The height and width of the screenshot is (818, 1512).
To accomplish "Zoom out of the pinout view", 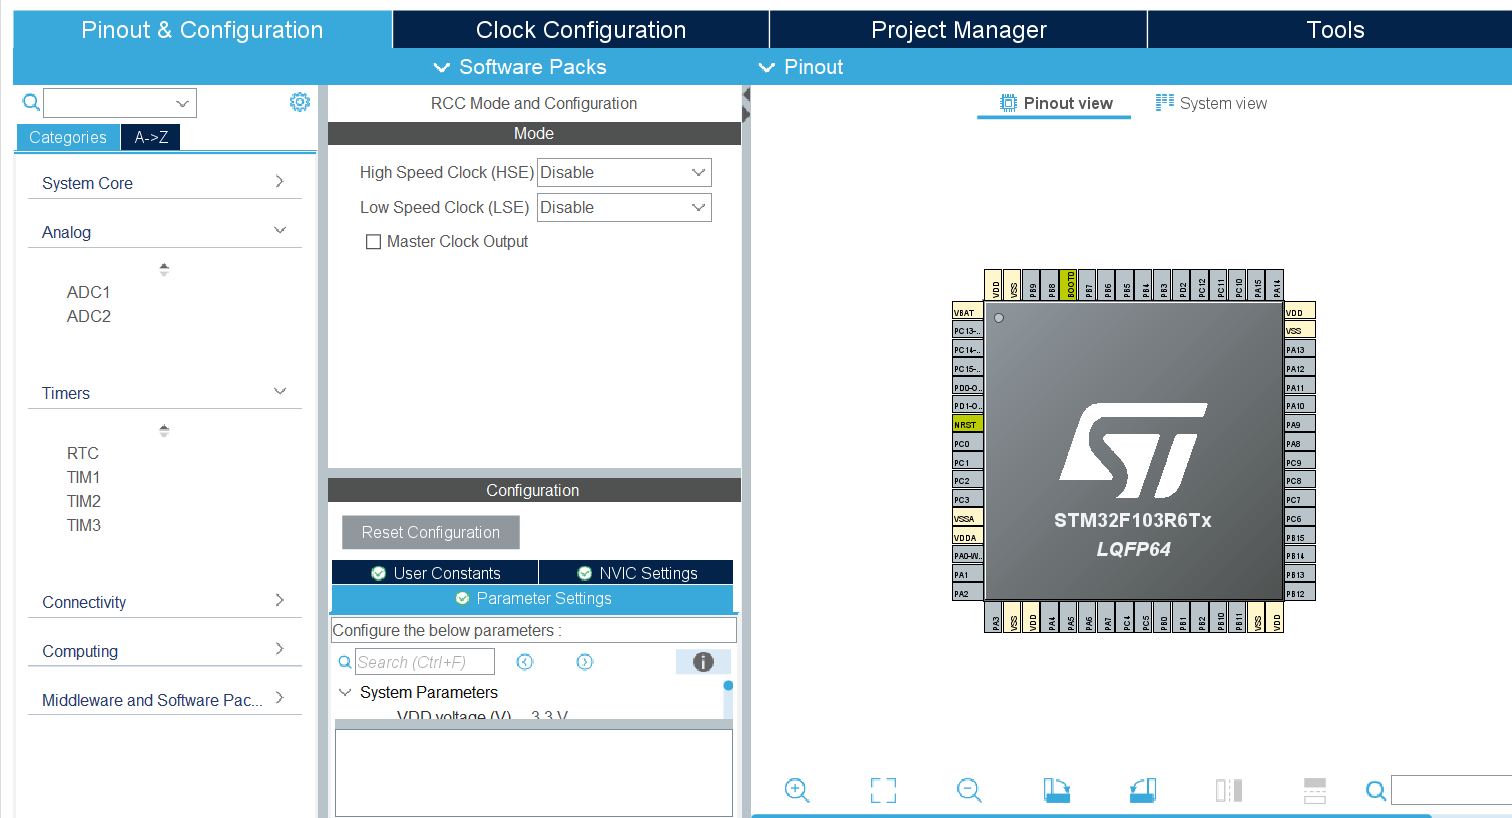I will point(969,790).
